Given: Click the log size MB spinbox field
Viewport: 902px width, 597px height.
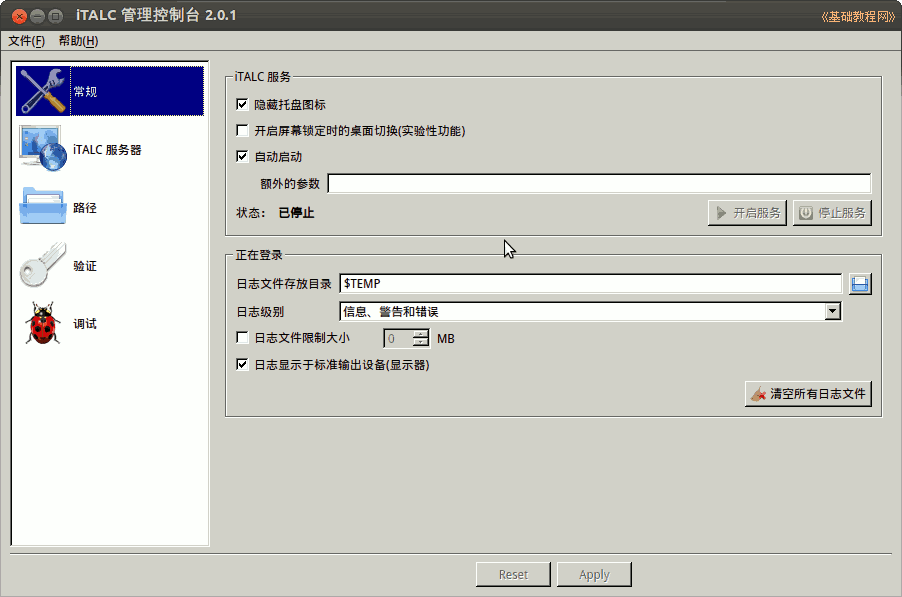Looking at the screenshot, I should 406,338.
